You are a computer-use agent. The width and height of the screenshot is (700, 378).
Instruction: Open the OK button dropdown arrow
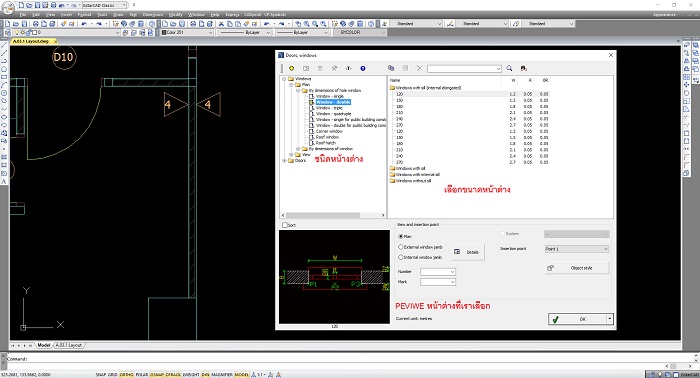609,319
